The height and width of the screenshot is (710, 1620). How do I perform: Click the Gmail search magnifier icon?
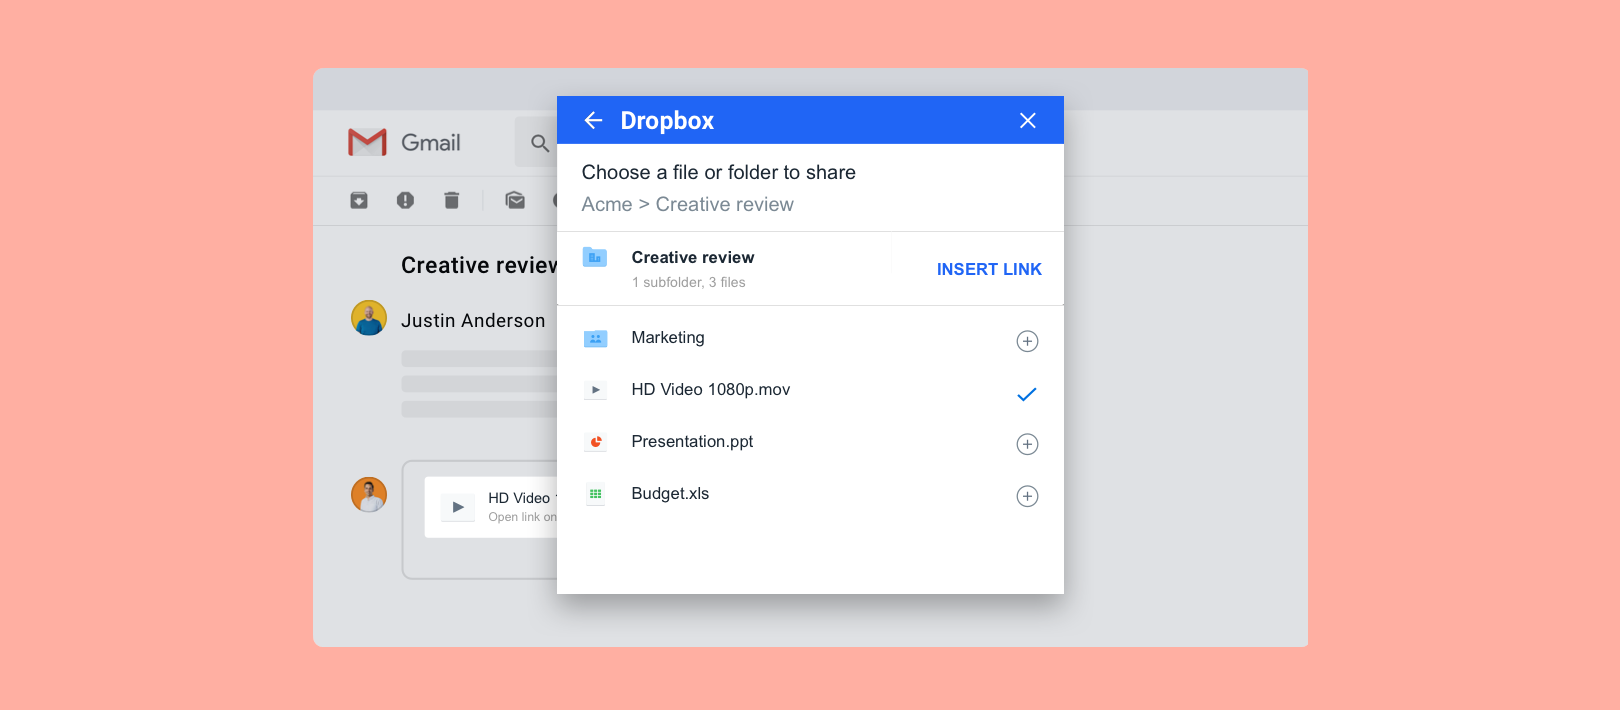tap(540, 143)
